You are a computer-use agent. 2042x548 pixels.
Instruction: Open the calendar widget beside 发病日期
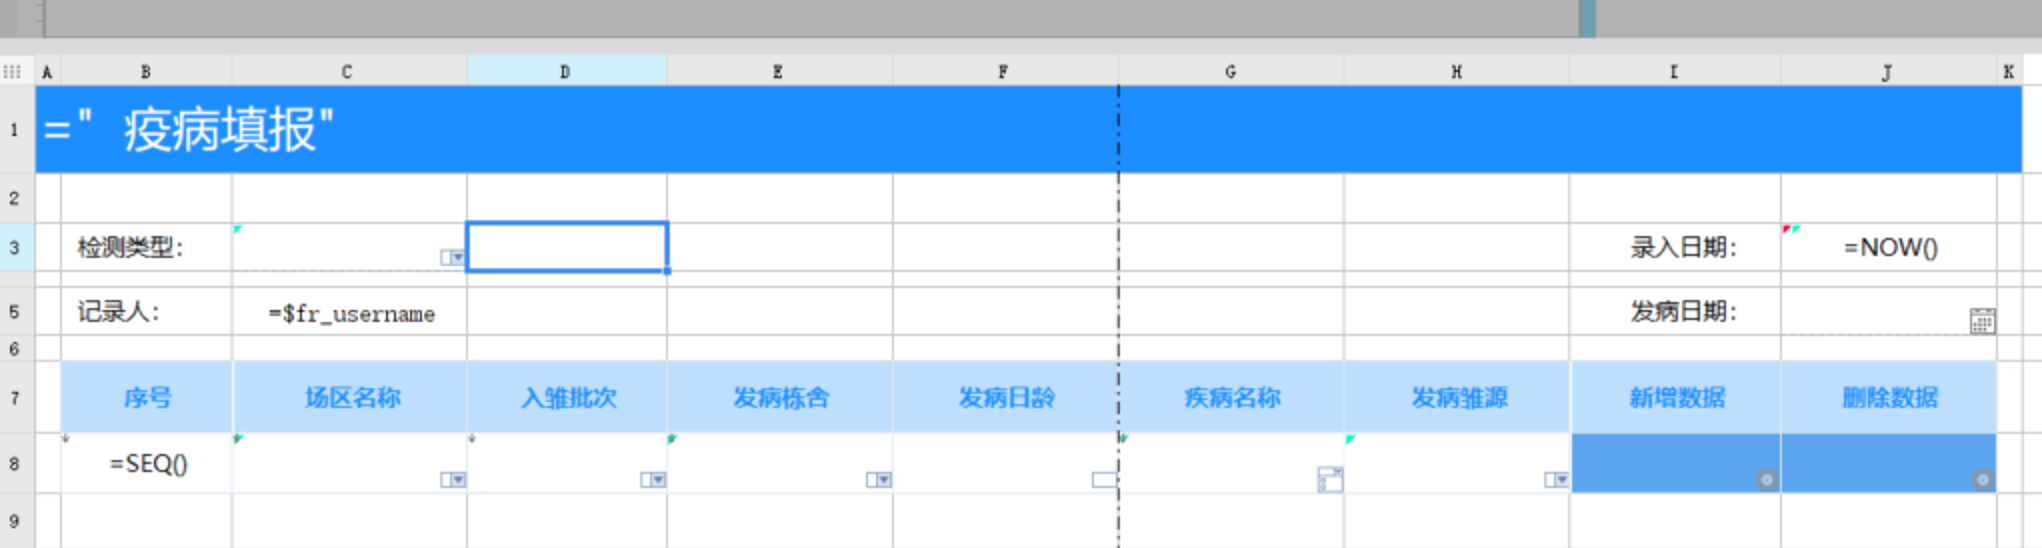tap(1982, 321)
